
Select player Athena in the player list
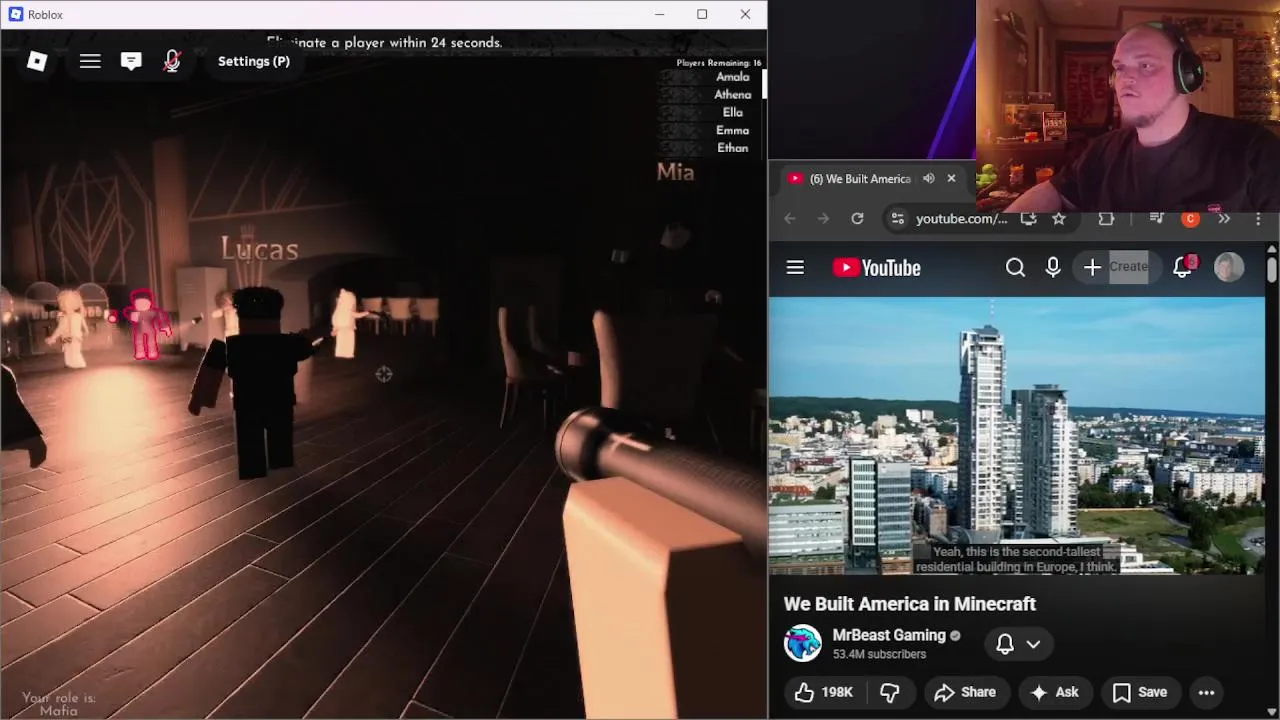click(x=732, y=95)
